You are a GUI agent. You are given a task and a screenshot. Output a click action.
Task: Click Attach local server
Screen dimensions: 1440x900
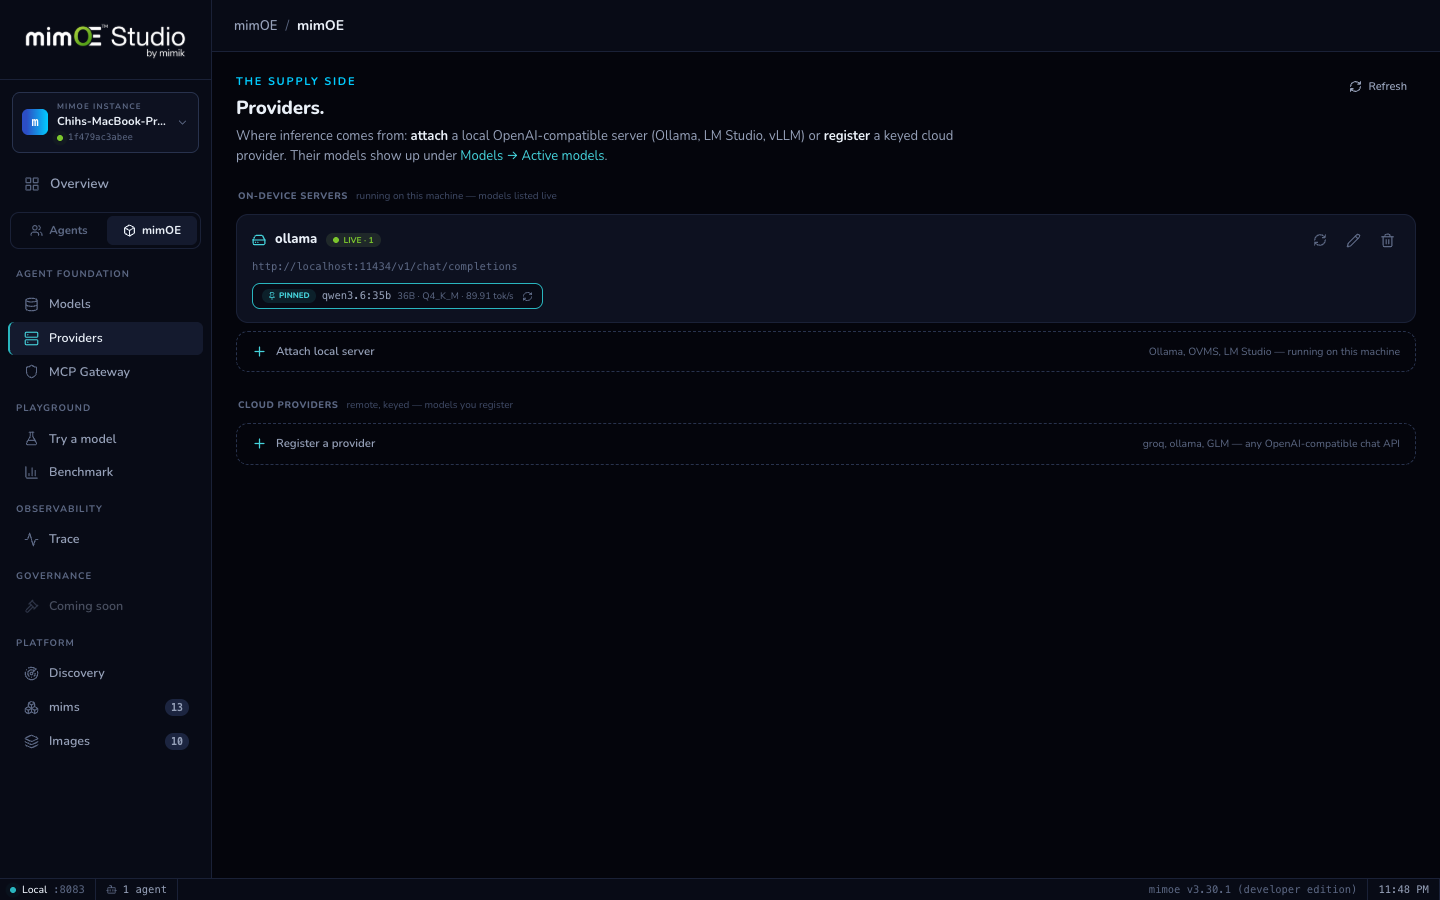pyautogui.click(x=826, y=352)
